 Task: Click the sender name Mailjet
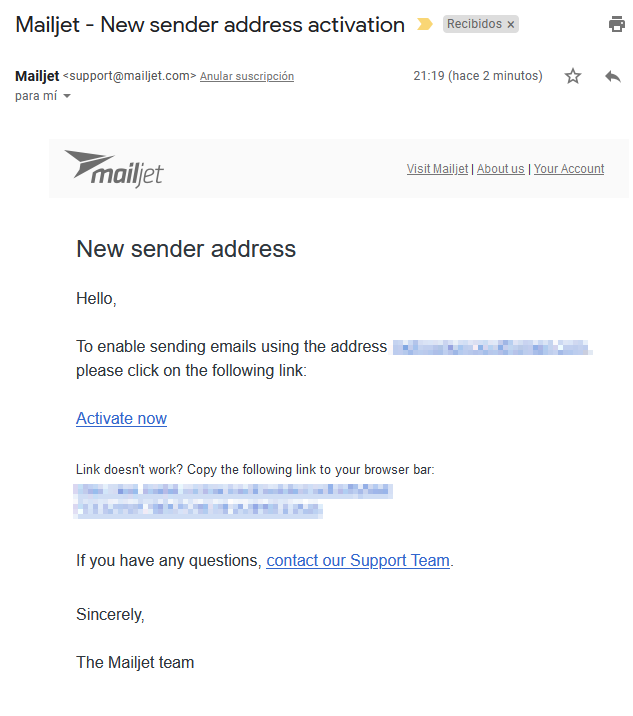[x=37, y=76]
